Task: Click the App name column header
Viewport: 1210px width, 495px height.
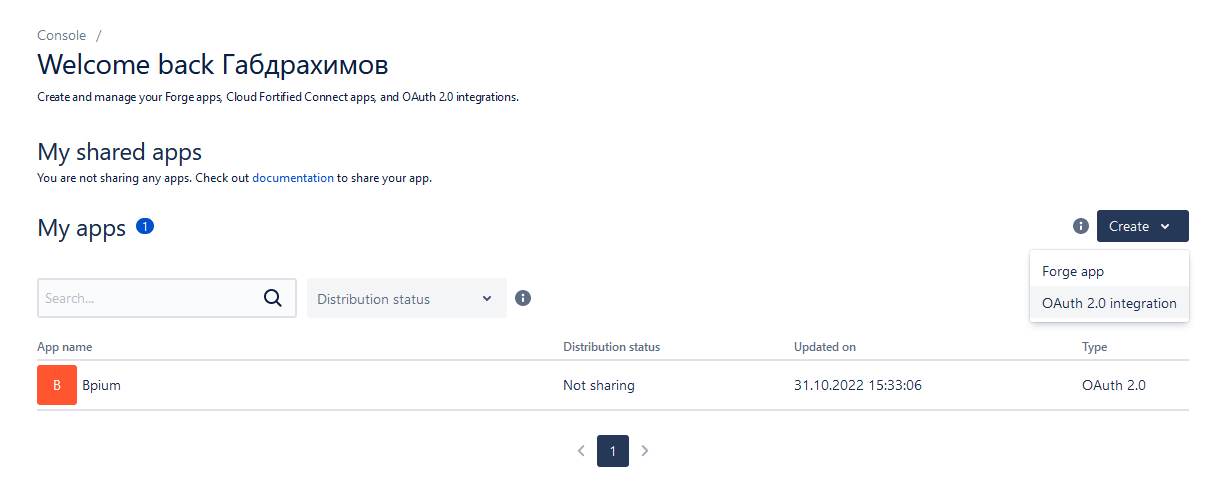Action: pos(65,347)
